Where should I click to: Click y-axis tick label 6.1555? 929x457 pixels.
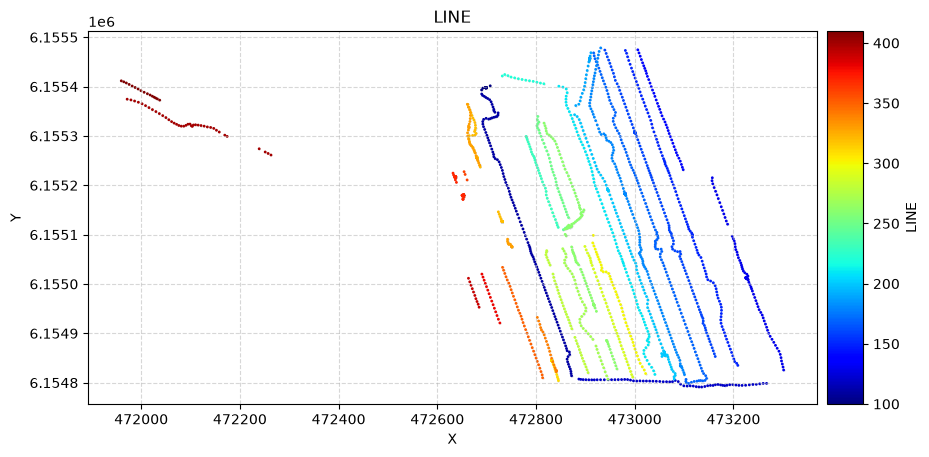53,38
